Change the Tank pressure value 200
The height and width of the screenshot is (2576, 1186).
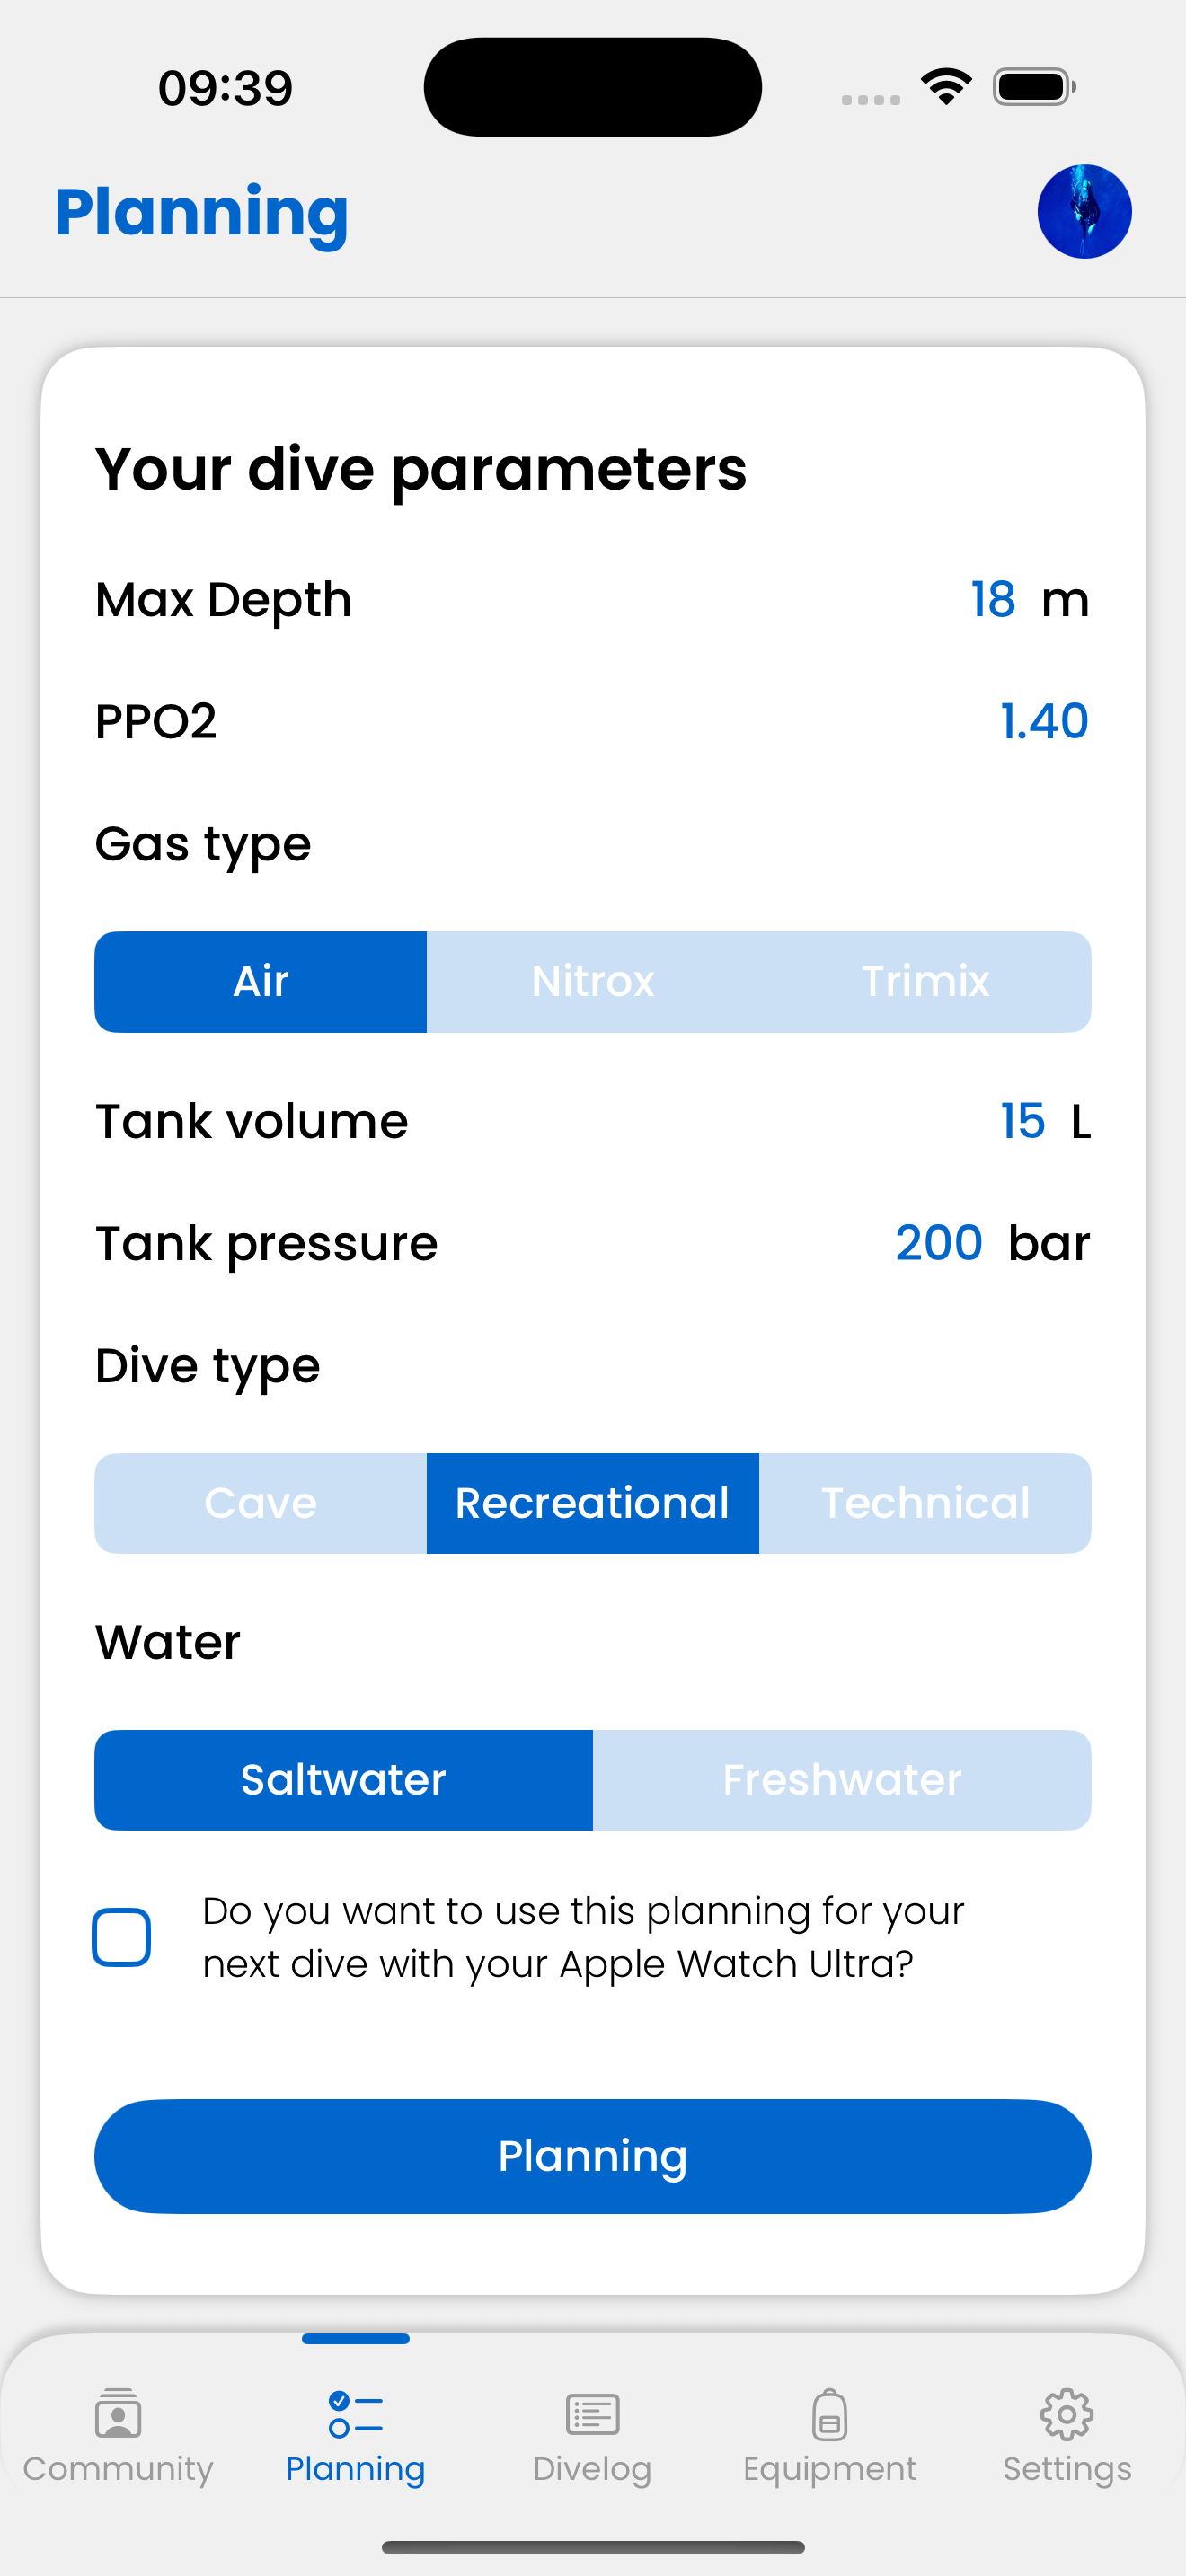pos(938,1243)
